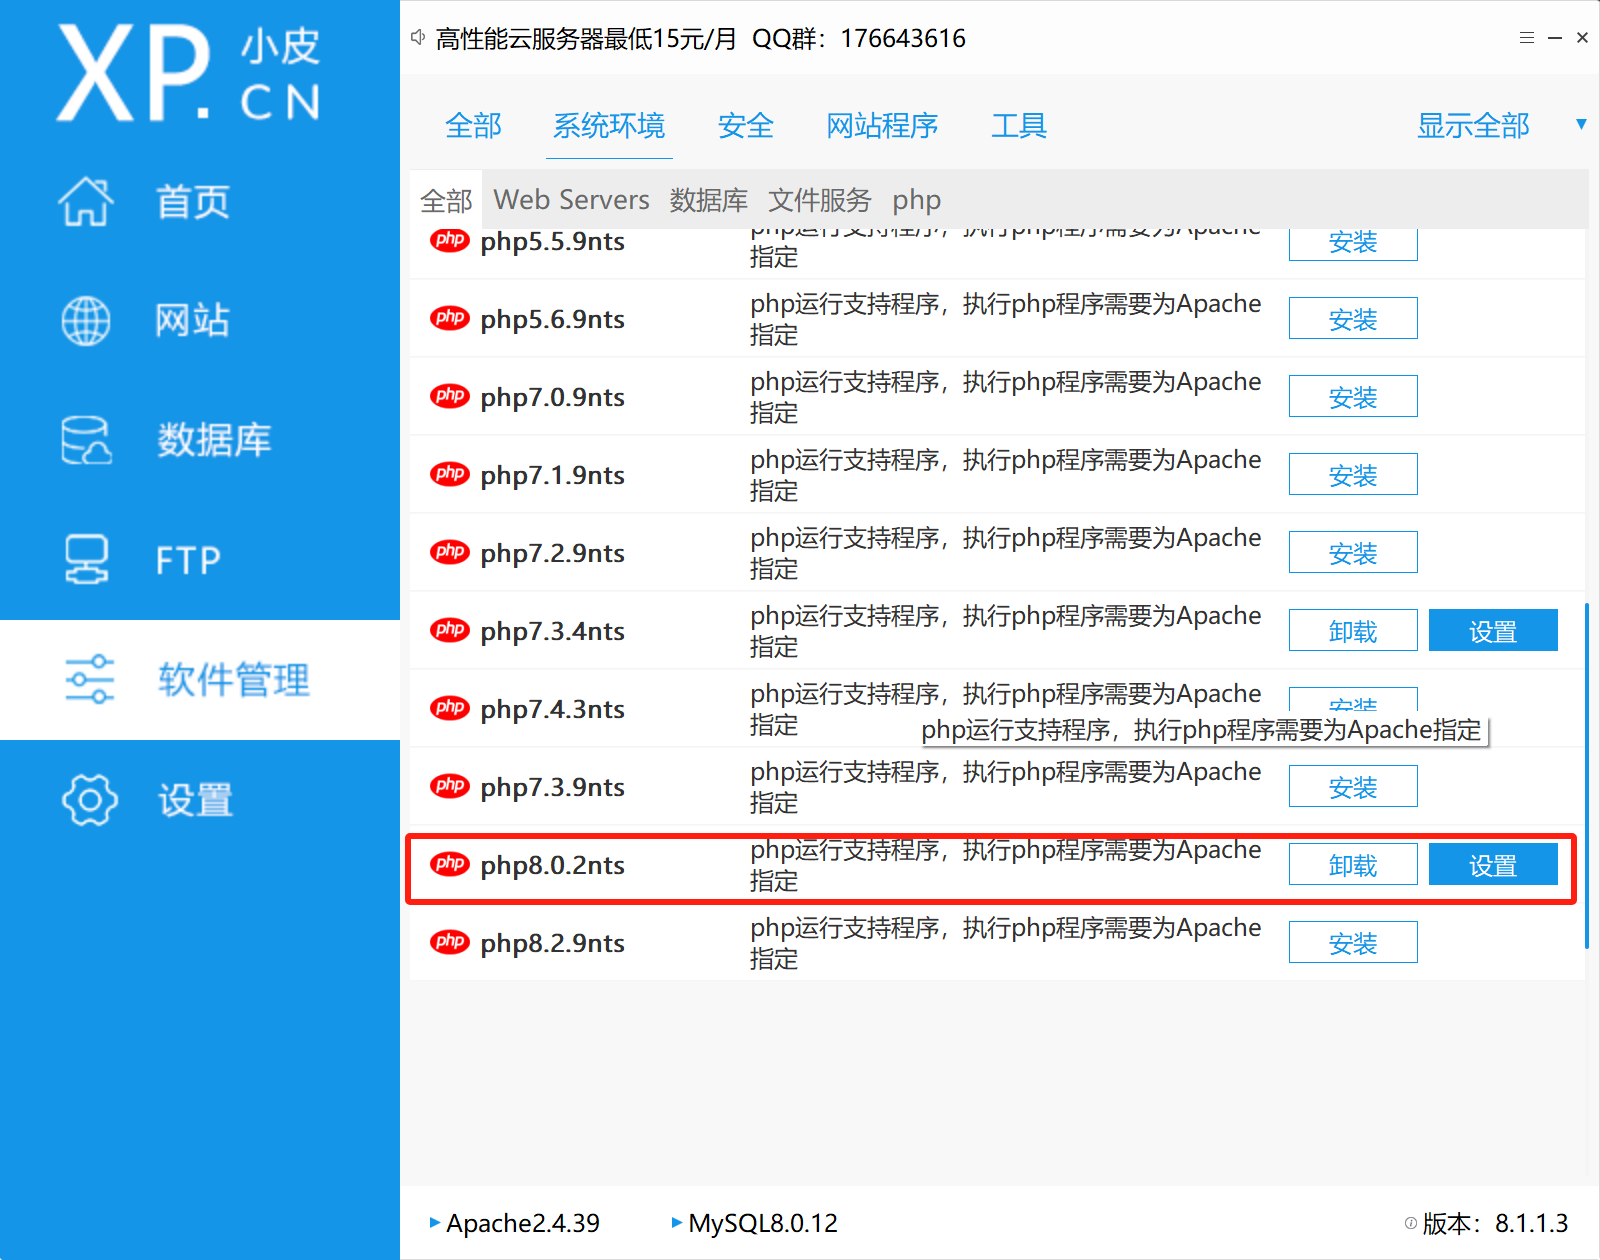Open 设置 for php8.0.2nts
The image size is (1600, 1260).
1493,864
